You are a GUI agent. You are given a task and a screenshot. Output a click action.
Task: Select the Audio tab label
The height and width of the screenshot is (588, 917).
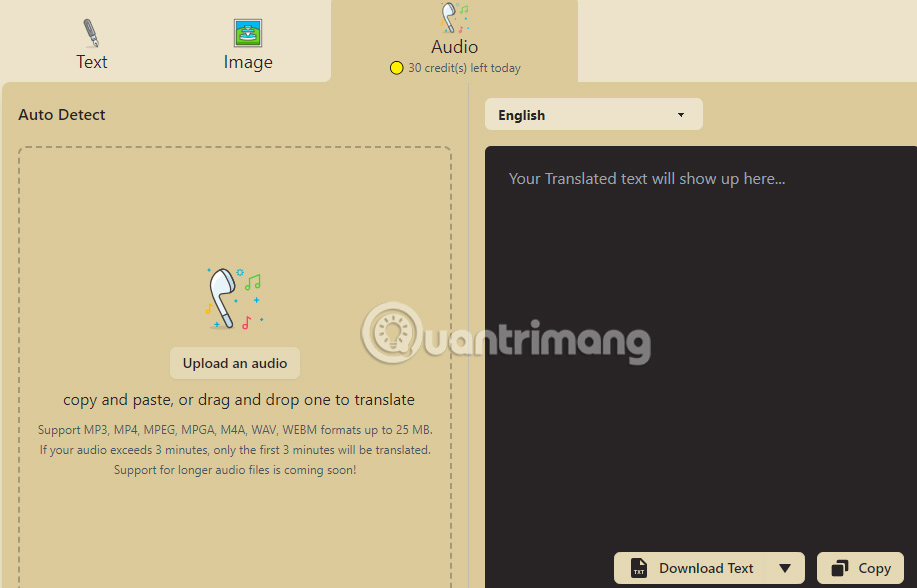tap(454, 47)
